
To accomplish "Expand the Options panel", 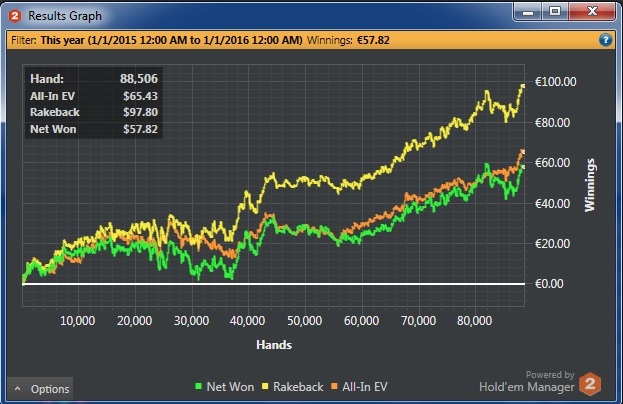I will coord(40,389).
